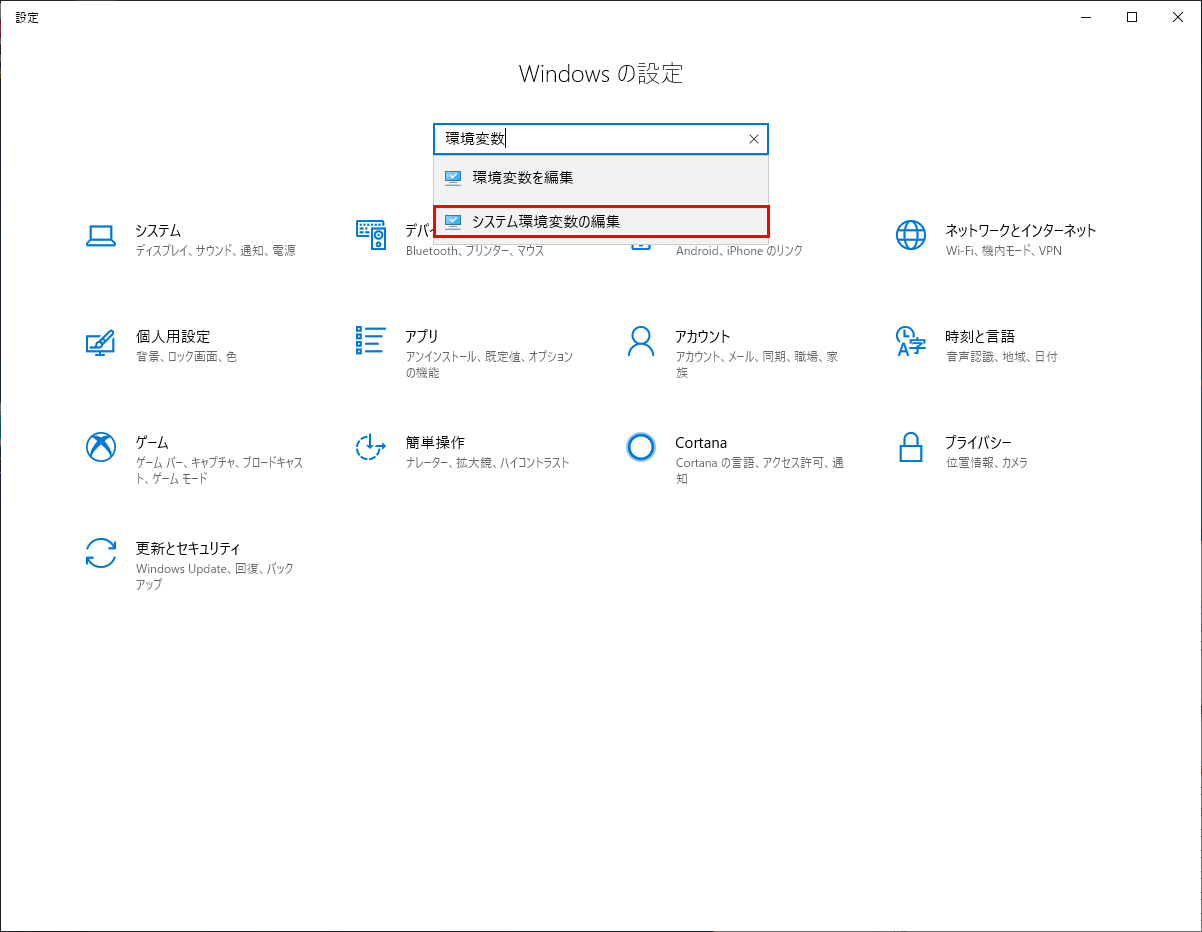Click the ゲーム Xbox icon
The width and height of the screenshot is (1202, 932).
pos(101,447)
